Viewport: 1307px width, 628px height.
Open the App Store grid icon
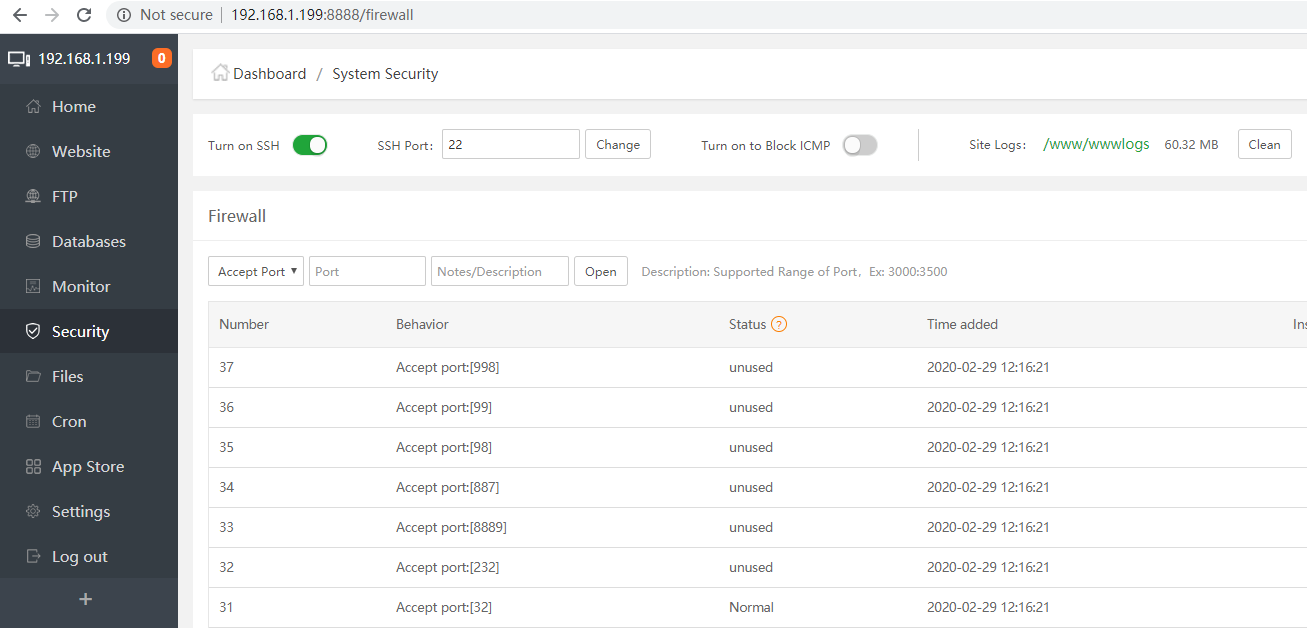[x=33, y=467]
